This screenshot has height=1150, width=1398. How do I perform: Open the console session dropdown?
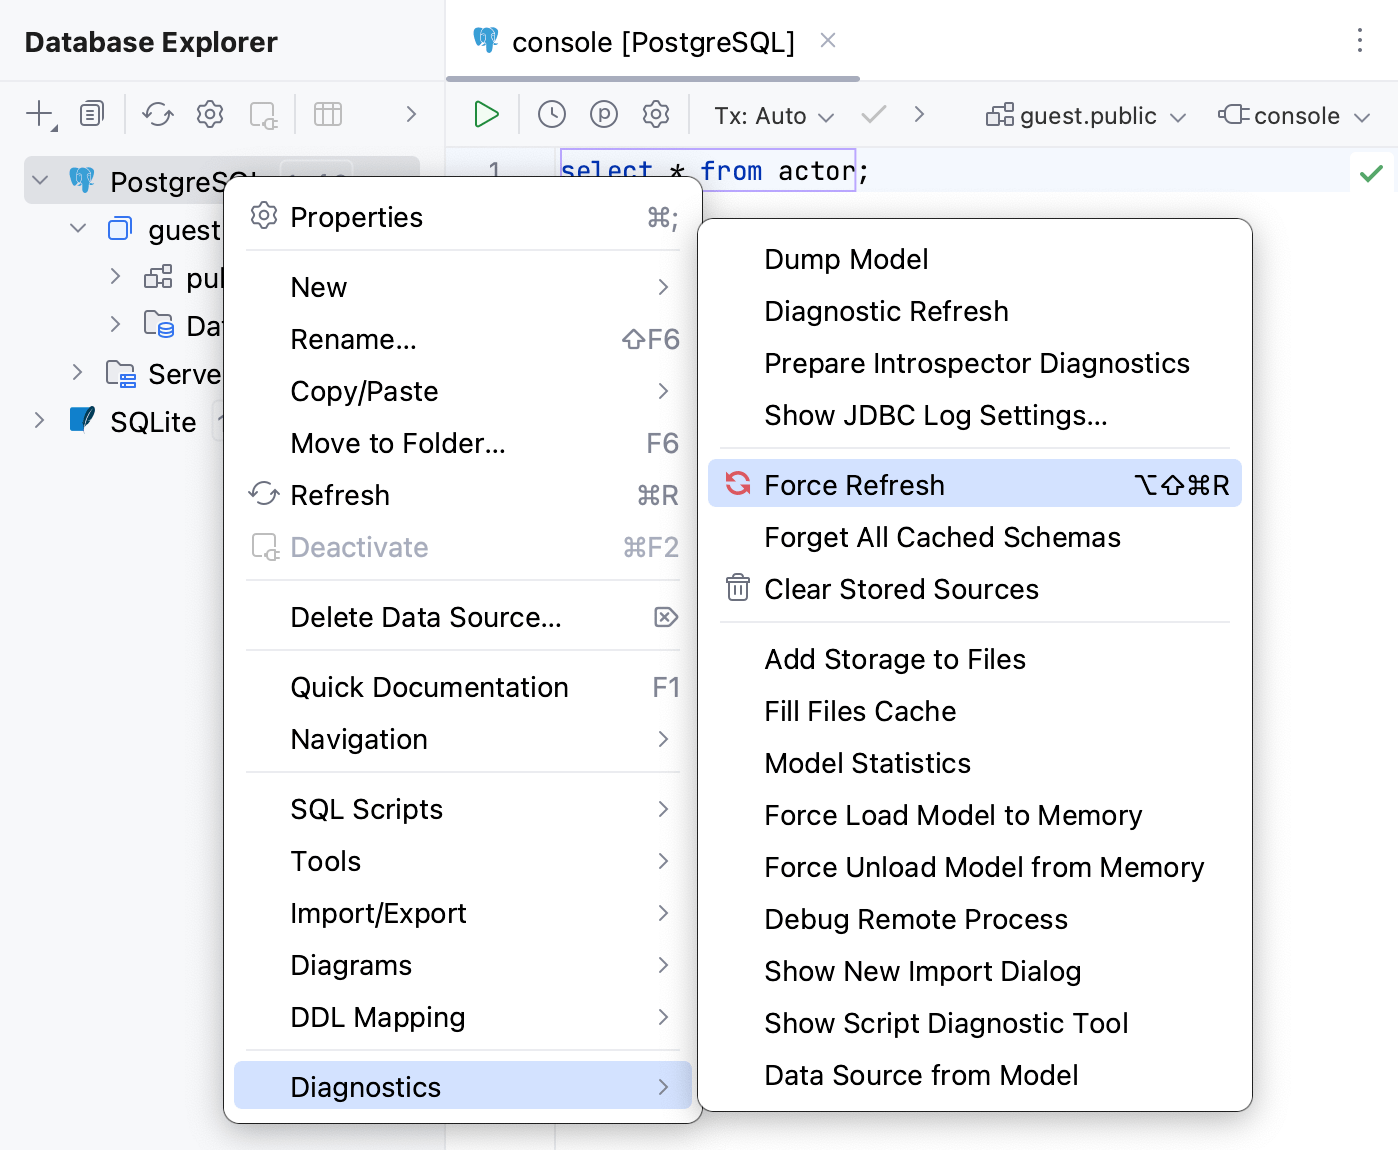tap(1294, 116)
